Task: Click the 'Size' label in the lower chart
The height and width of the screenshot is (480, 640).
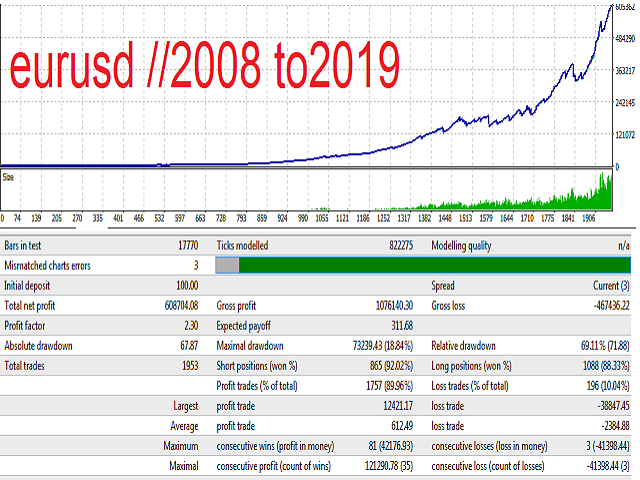Action: pos(8,176)
